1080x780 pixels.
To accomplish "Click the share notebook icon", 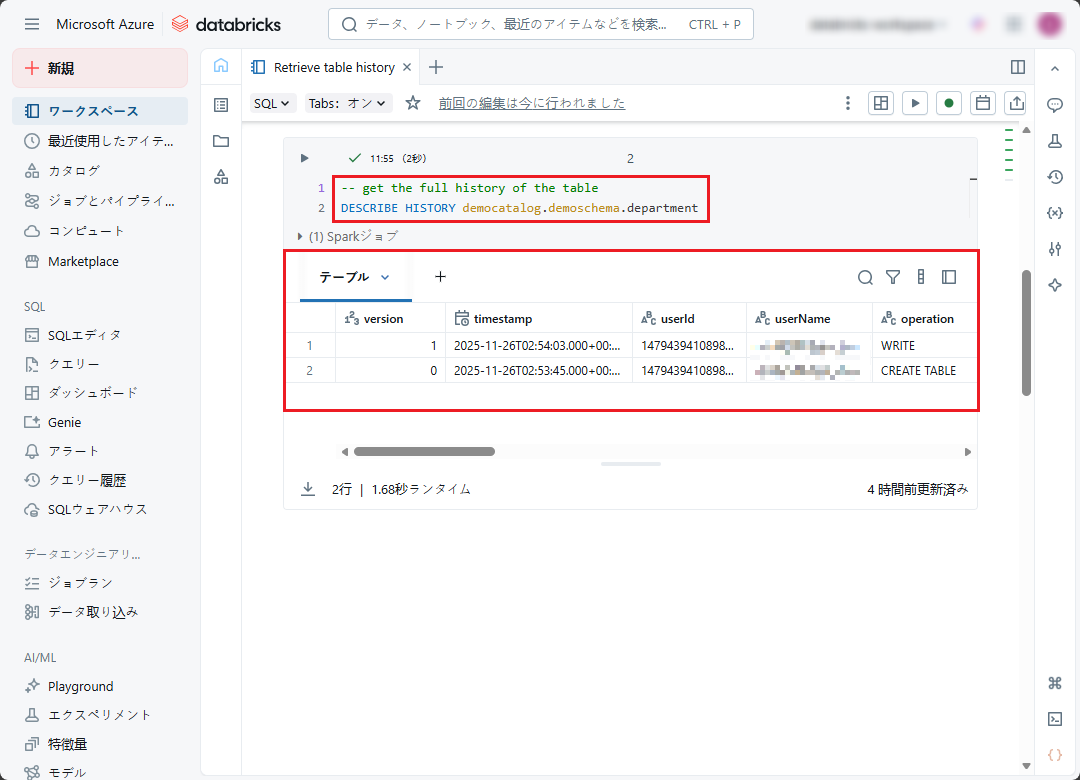I will point(1017,103).
